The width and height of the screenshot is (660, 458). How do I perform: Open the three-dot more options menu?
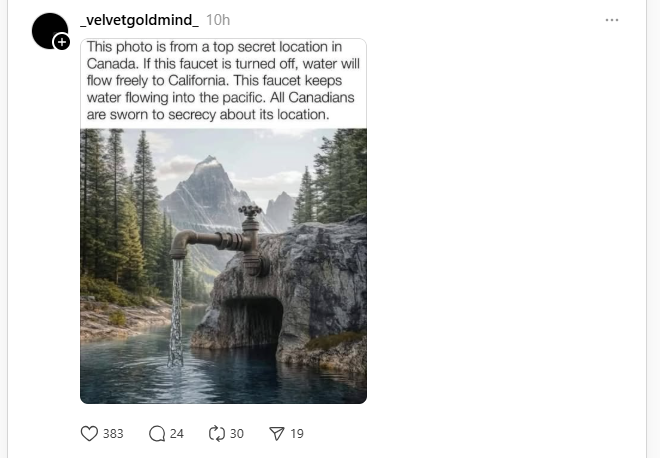pos(612,20)
